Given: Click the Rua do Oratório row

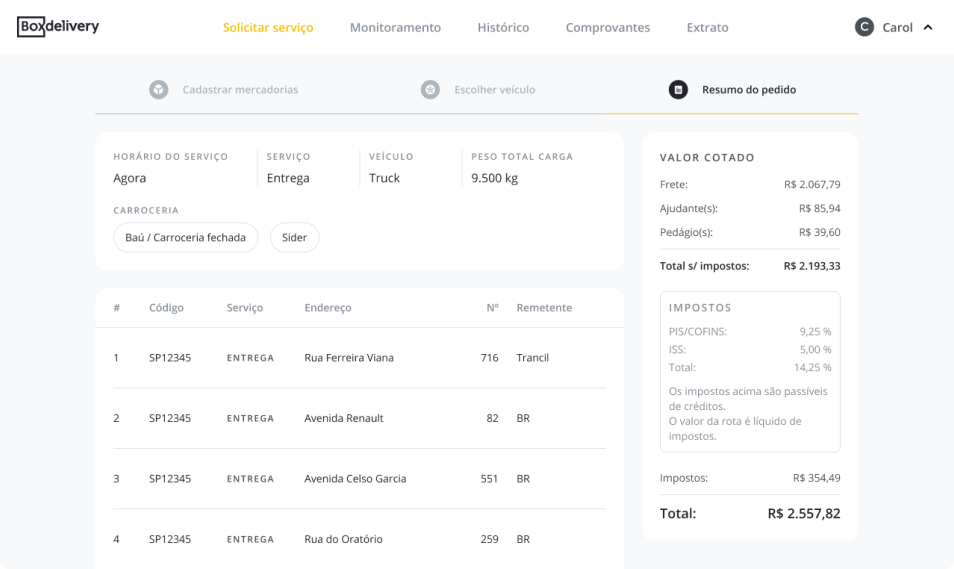Looking at the screenshot, I should (x=343, y=539).
